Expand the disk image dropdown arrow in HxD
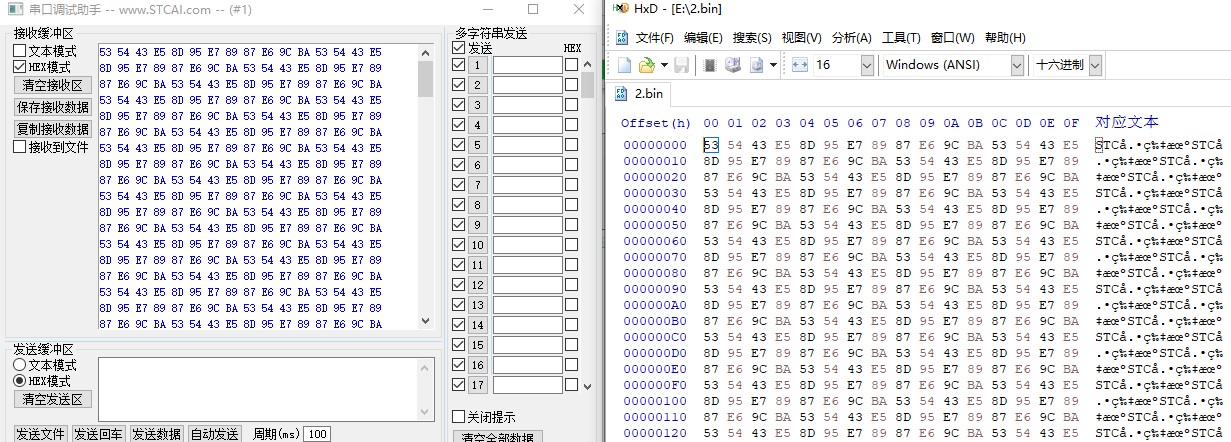1231x442 pixels. 773,65
